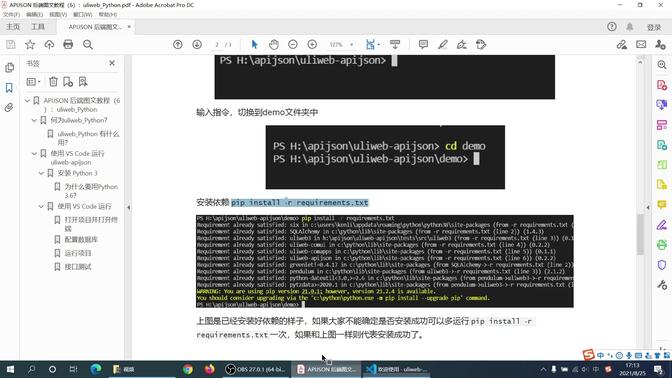Collapse the root APIJSON bookmark
This screenshot has height=378, width=672.
click(27, 101)
